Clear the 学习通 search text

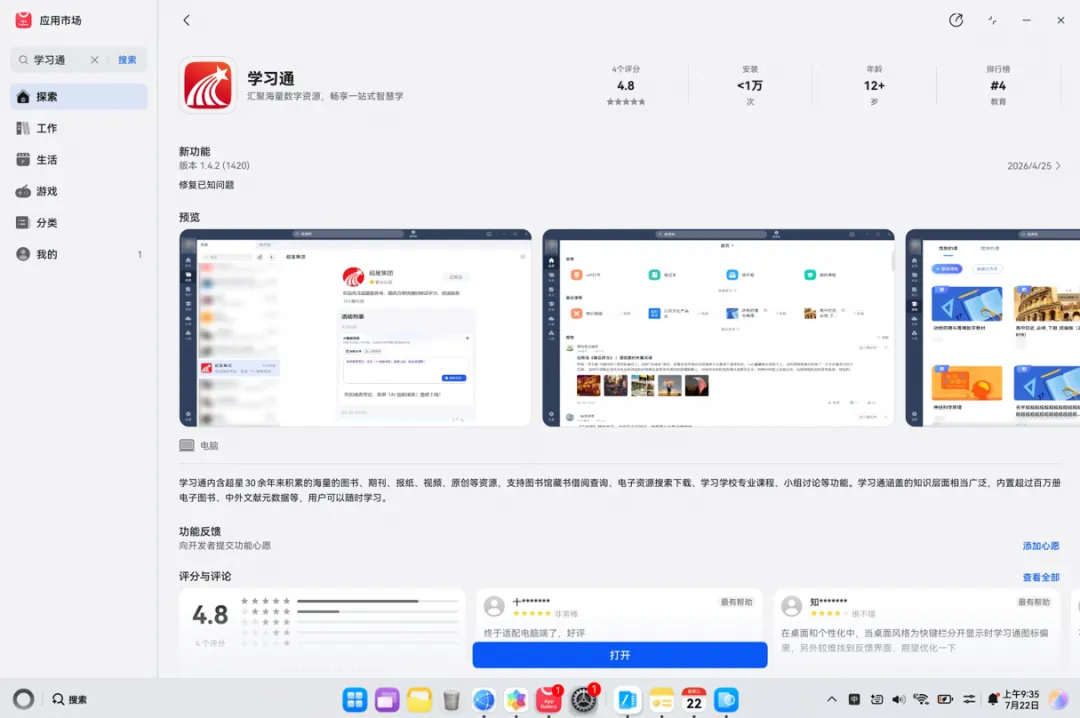[94, 60]
